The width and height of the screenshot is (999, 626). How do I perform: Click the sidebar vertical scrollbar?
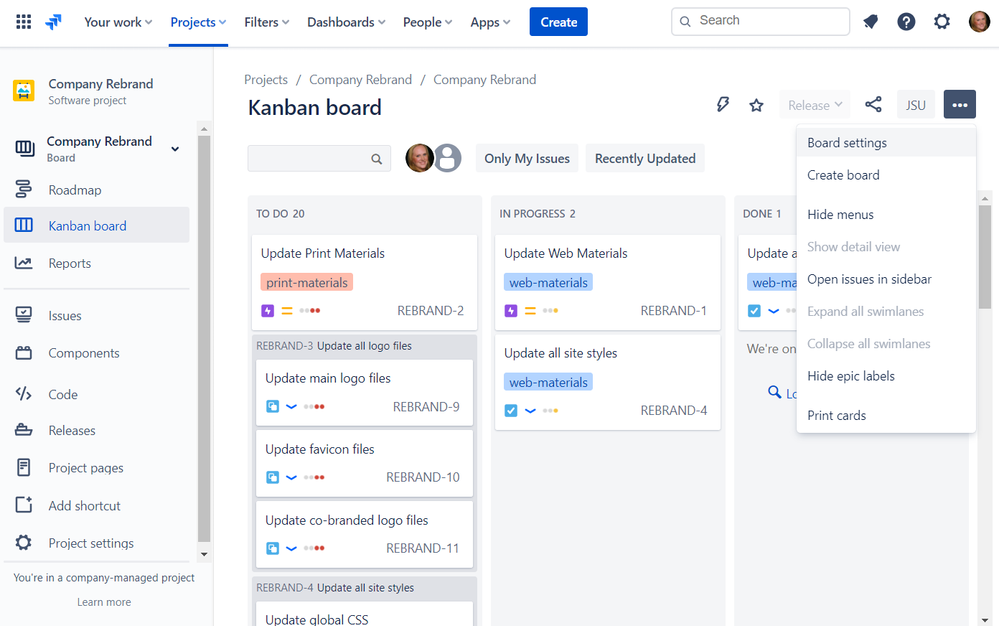[x=204, y=338]
